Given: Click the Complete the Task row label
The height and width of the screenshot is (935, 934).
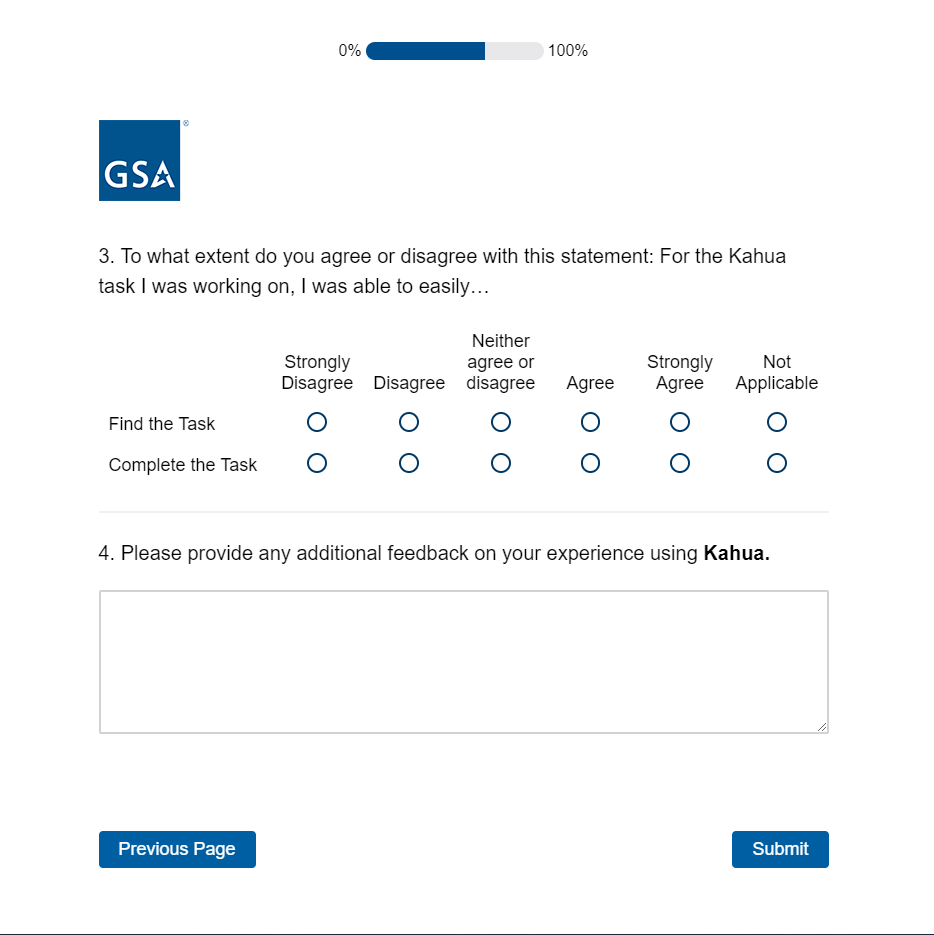Looking at the screenshot, I should pyautogui.click(x=183, y=465).
